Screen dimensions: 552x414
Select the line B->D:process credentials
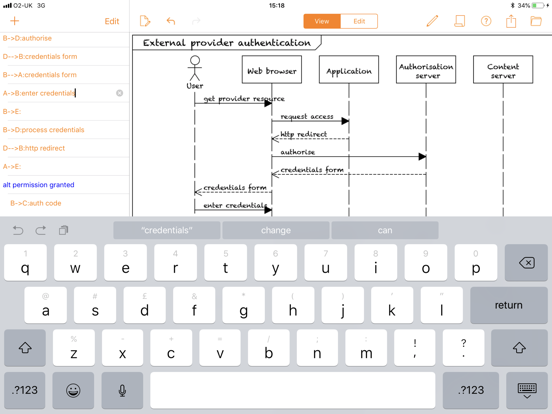pos(65,130)
